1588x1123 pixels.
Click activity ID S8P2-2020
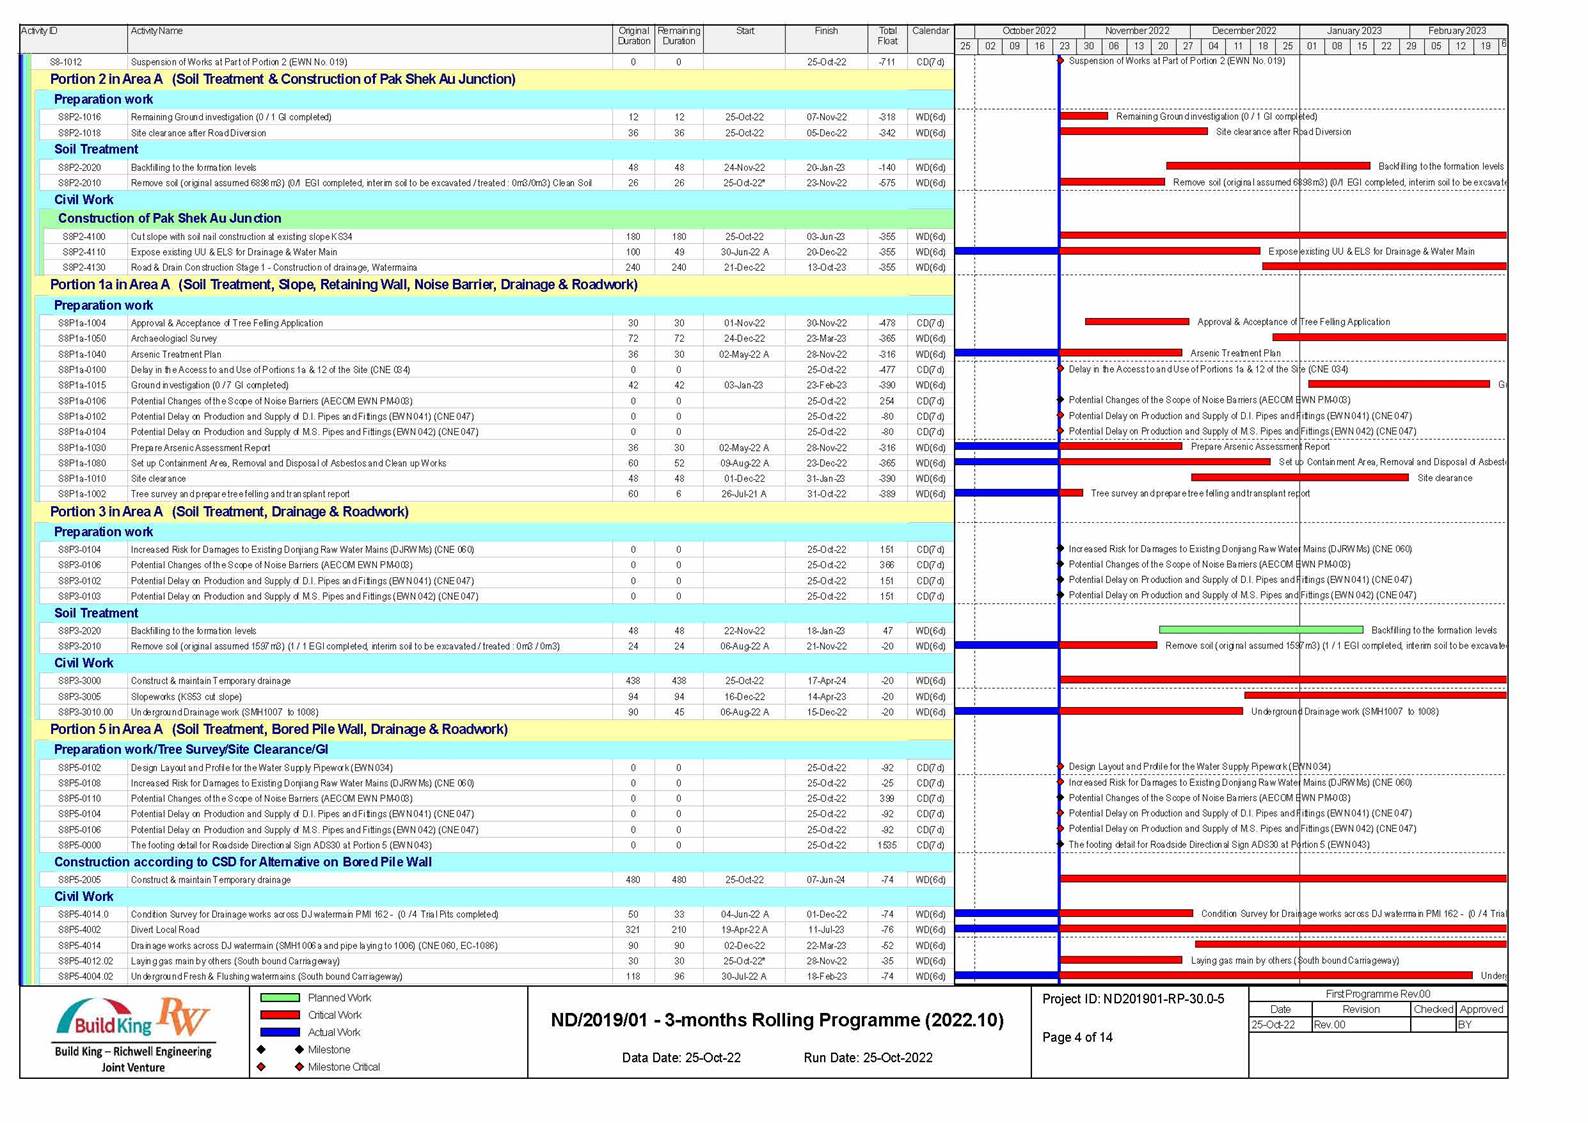coord(80,168)
